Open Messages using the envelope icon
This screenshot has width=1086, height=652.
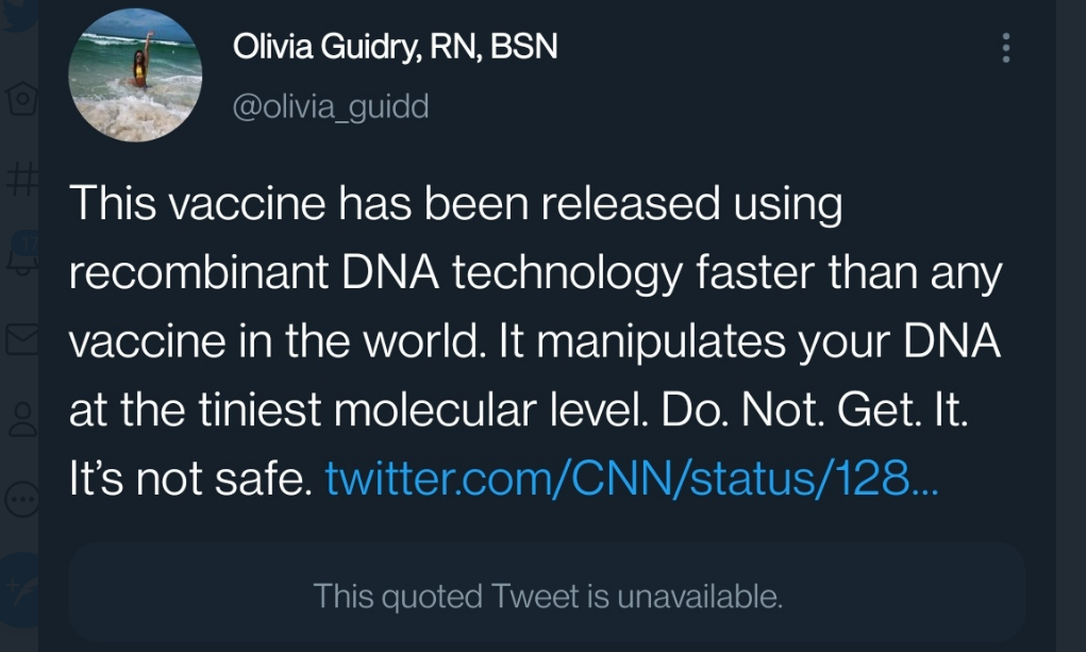pyautogui.click(x=22, y=340)
